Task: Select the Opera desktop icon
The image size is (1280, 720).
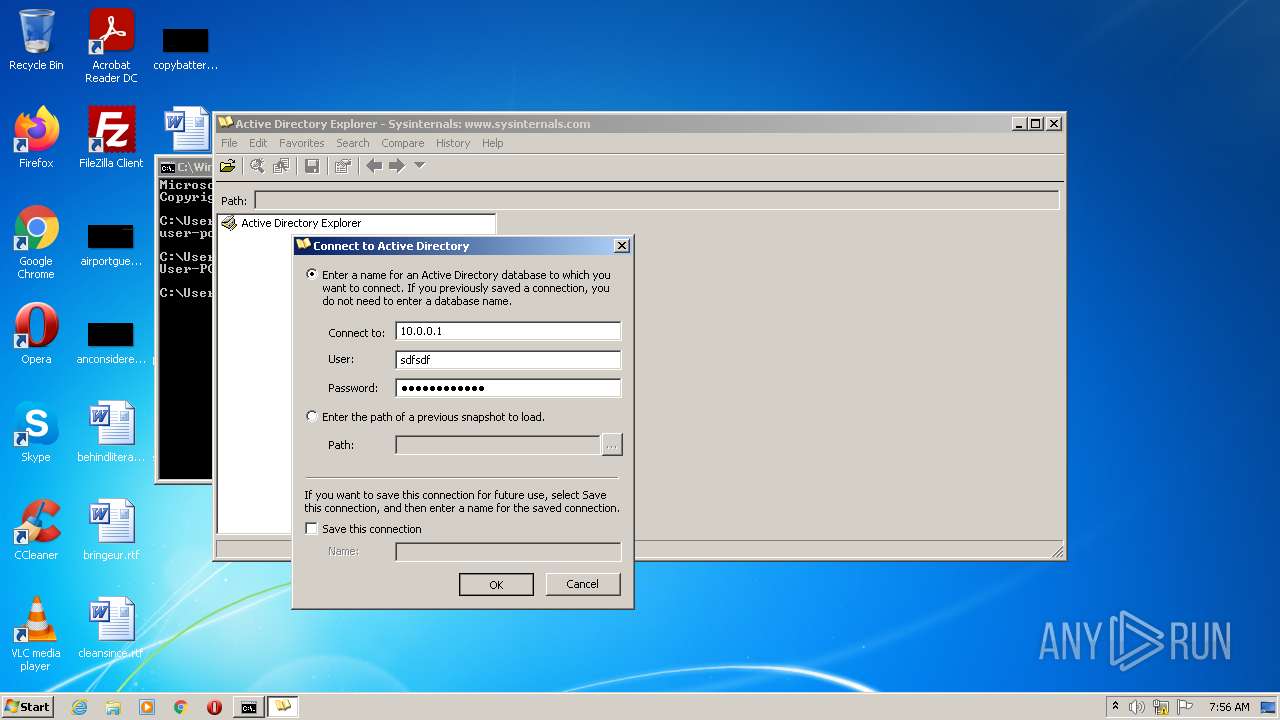Action: coord(36,334)
